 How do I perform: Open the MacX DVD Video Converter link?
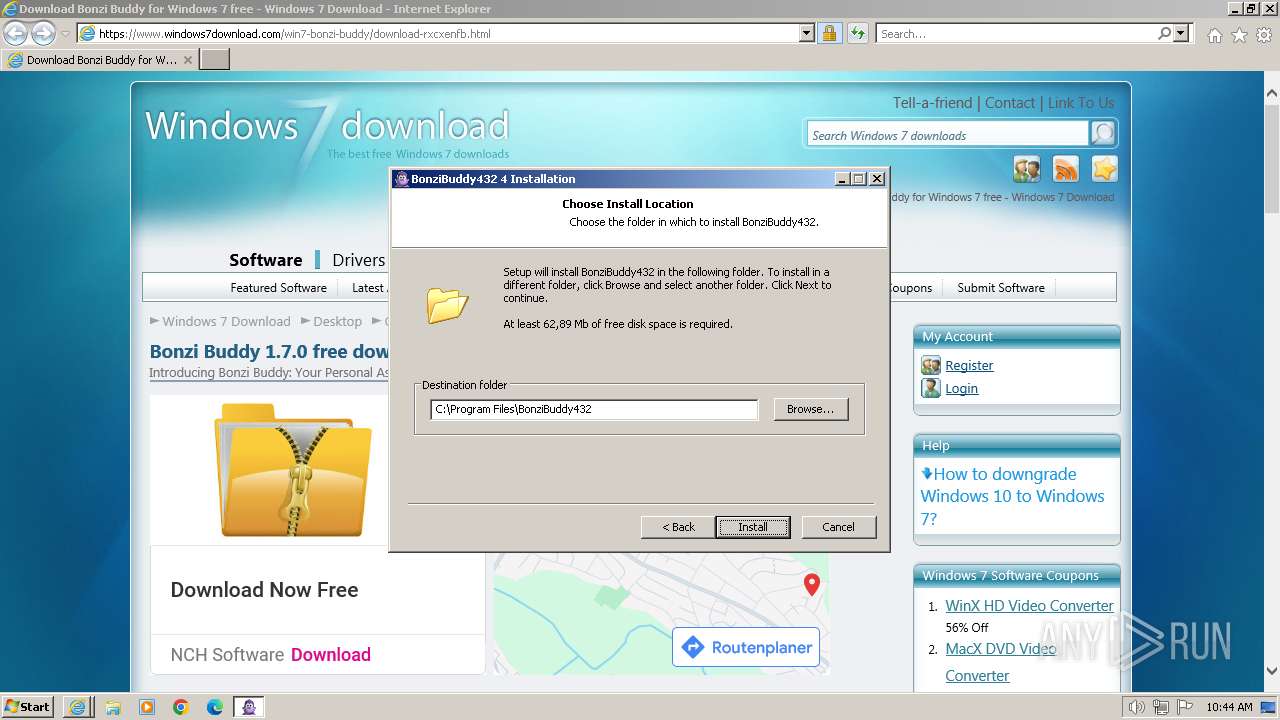pos(1000,662)
